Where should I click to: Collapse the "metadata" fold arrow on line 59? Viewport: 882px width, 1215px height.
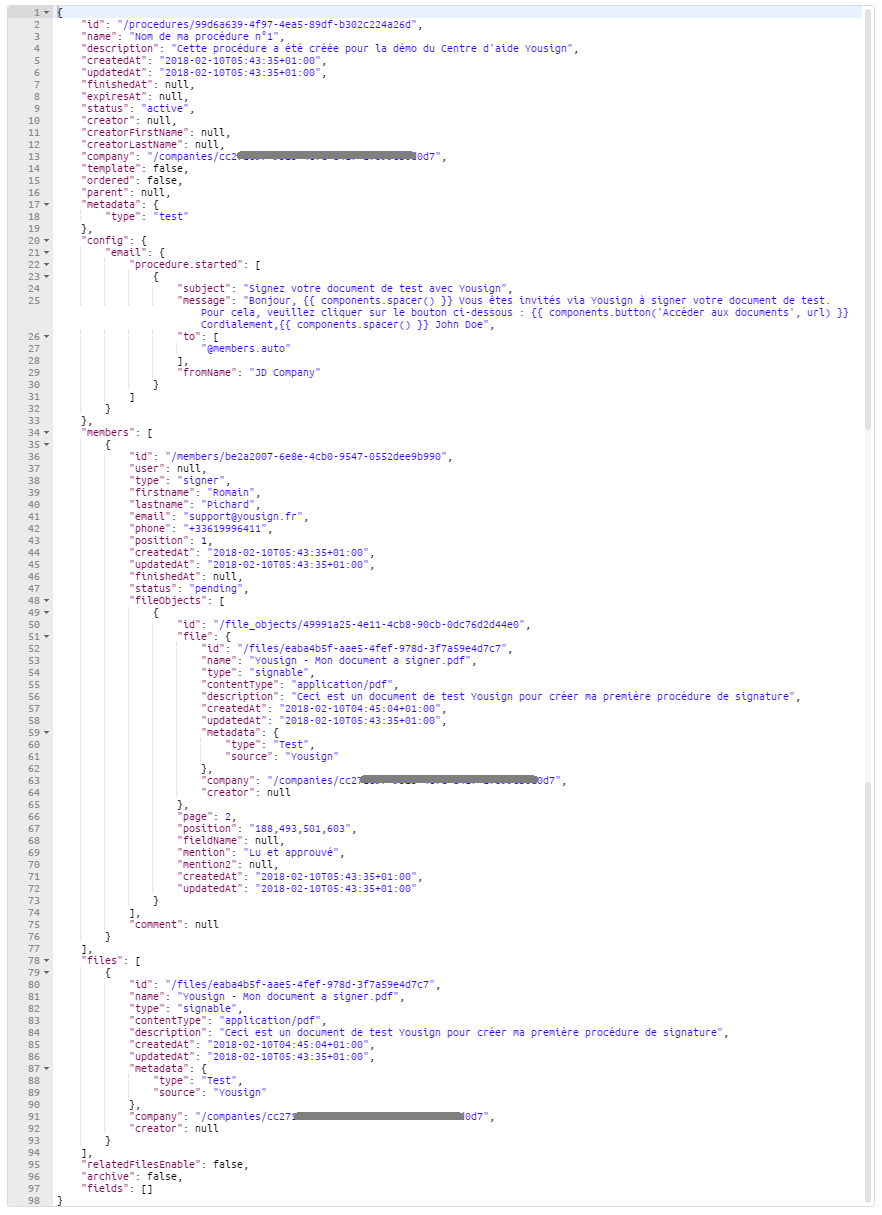[47, 732]
